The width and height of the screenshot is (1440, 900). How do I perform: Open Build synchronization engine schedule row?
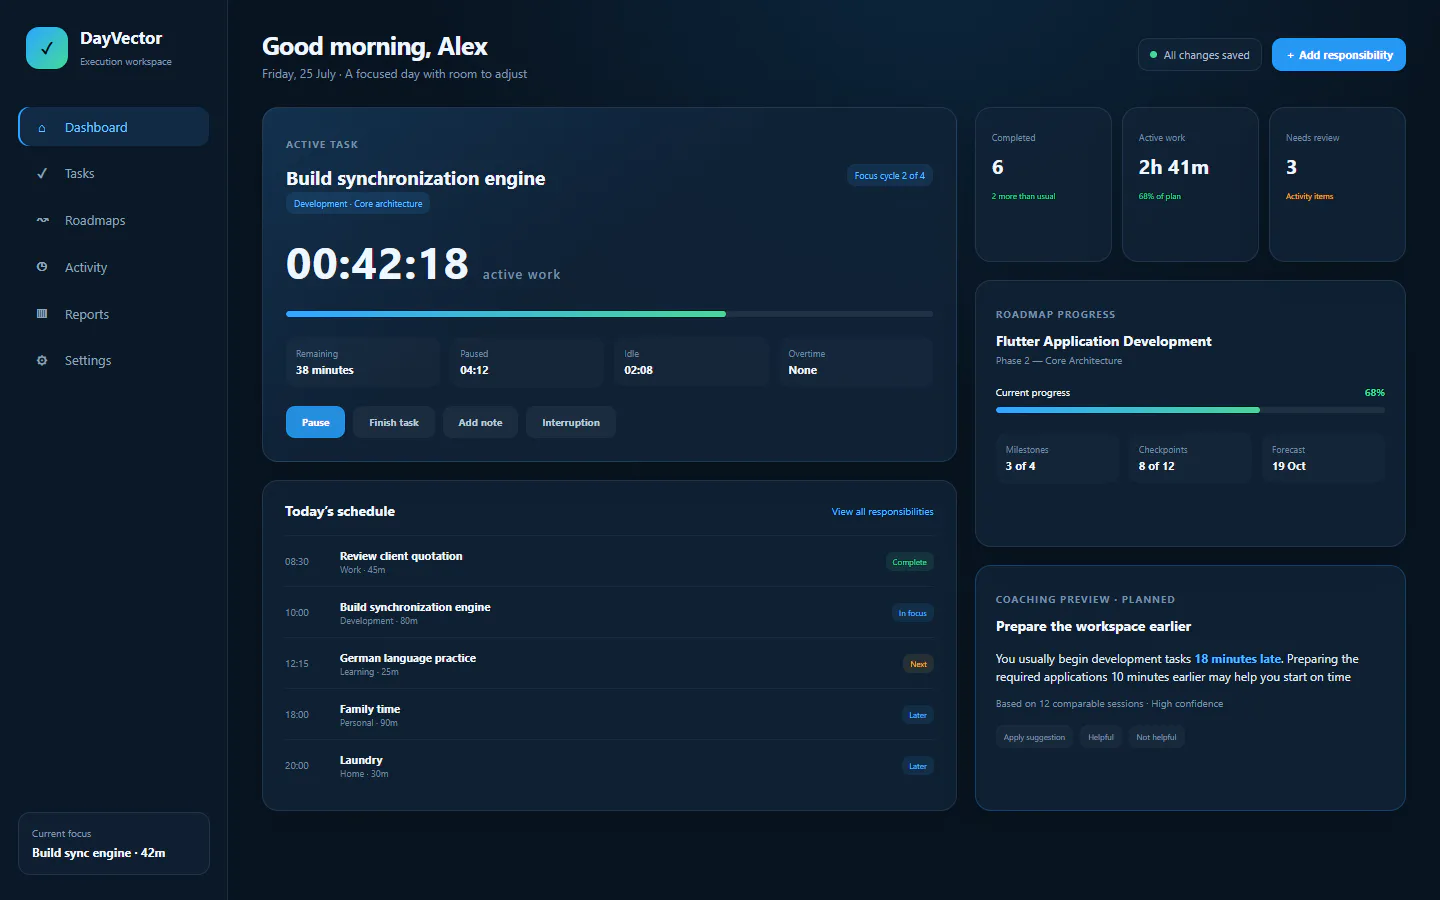609,613
